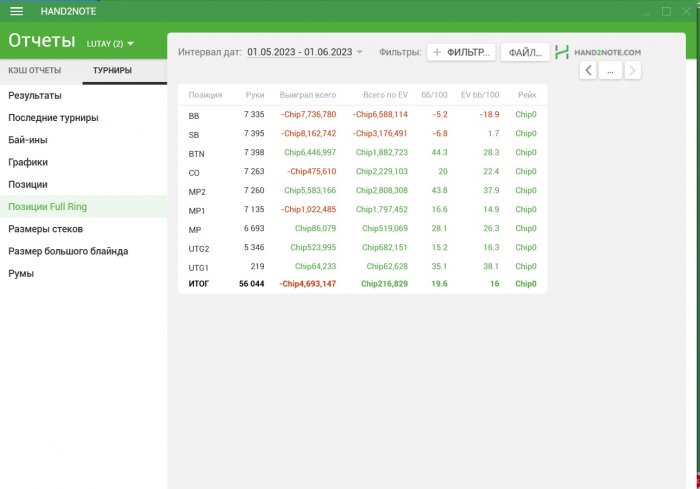Select Румы in the sidebar
The image size is (700, 489).
point(22,273)
